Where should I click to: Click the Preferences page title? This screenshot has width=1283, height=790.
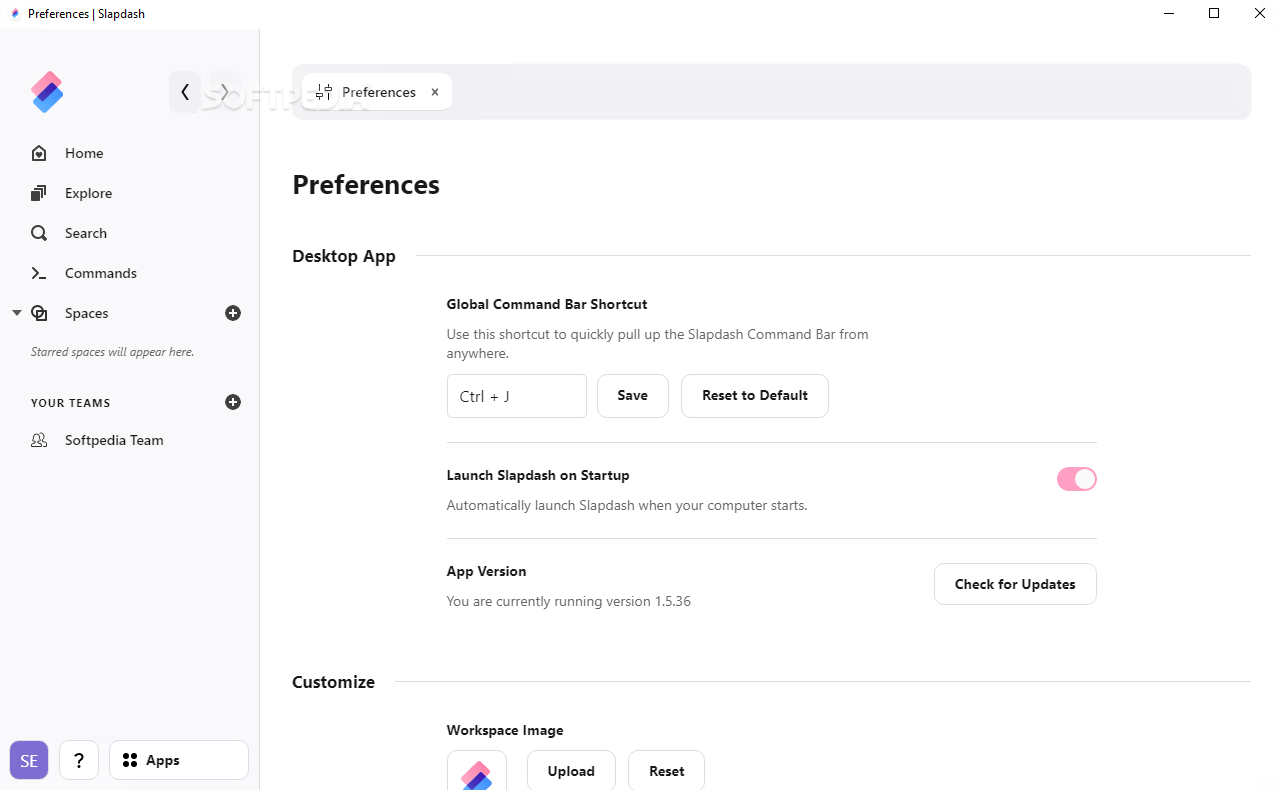coord(366,185)
